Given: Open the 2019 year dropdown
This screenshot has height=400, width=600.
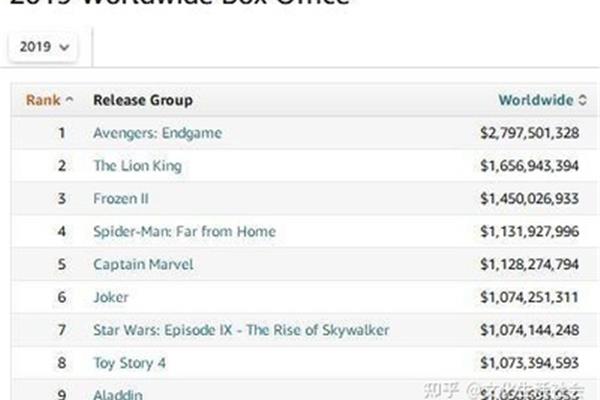Looking at the screenshot, I should point(43,47).
